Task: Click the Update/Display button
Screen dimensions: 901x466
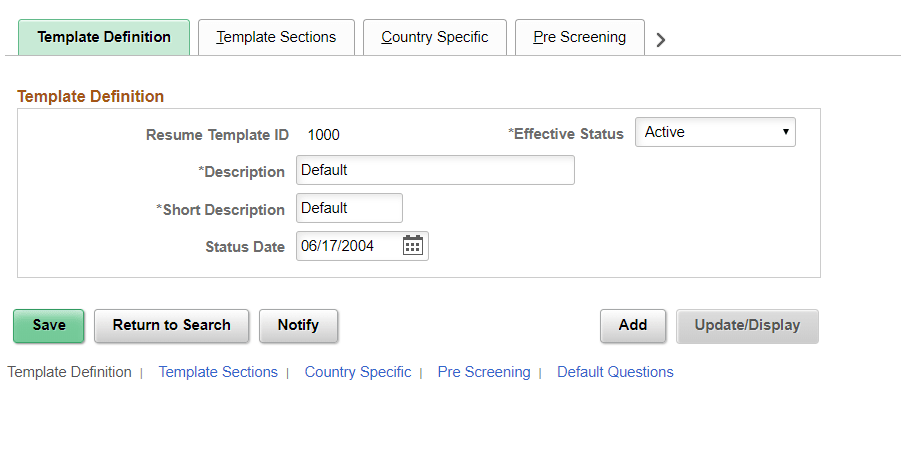Action: 747,326
